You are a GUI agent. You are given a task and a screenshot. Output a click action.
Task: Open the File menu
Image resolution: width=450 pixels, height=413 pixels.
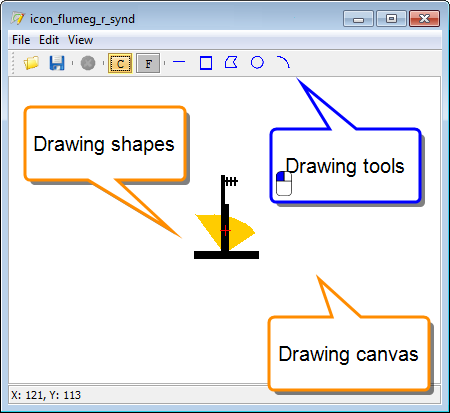click(x=21, y=40)
